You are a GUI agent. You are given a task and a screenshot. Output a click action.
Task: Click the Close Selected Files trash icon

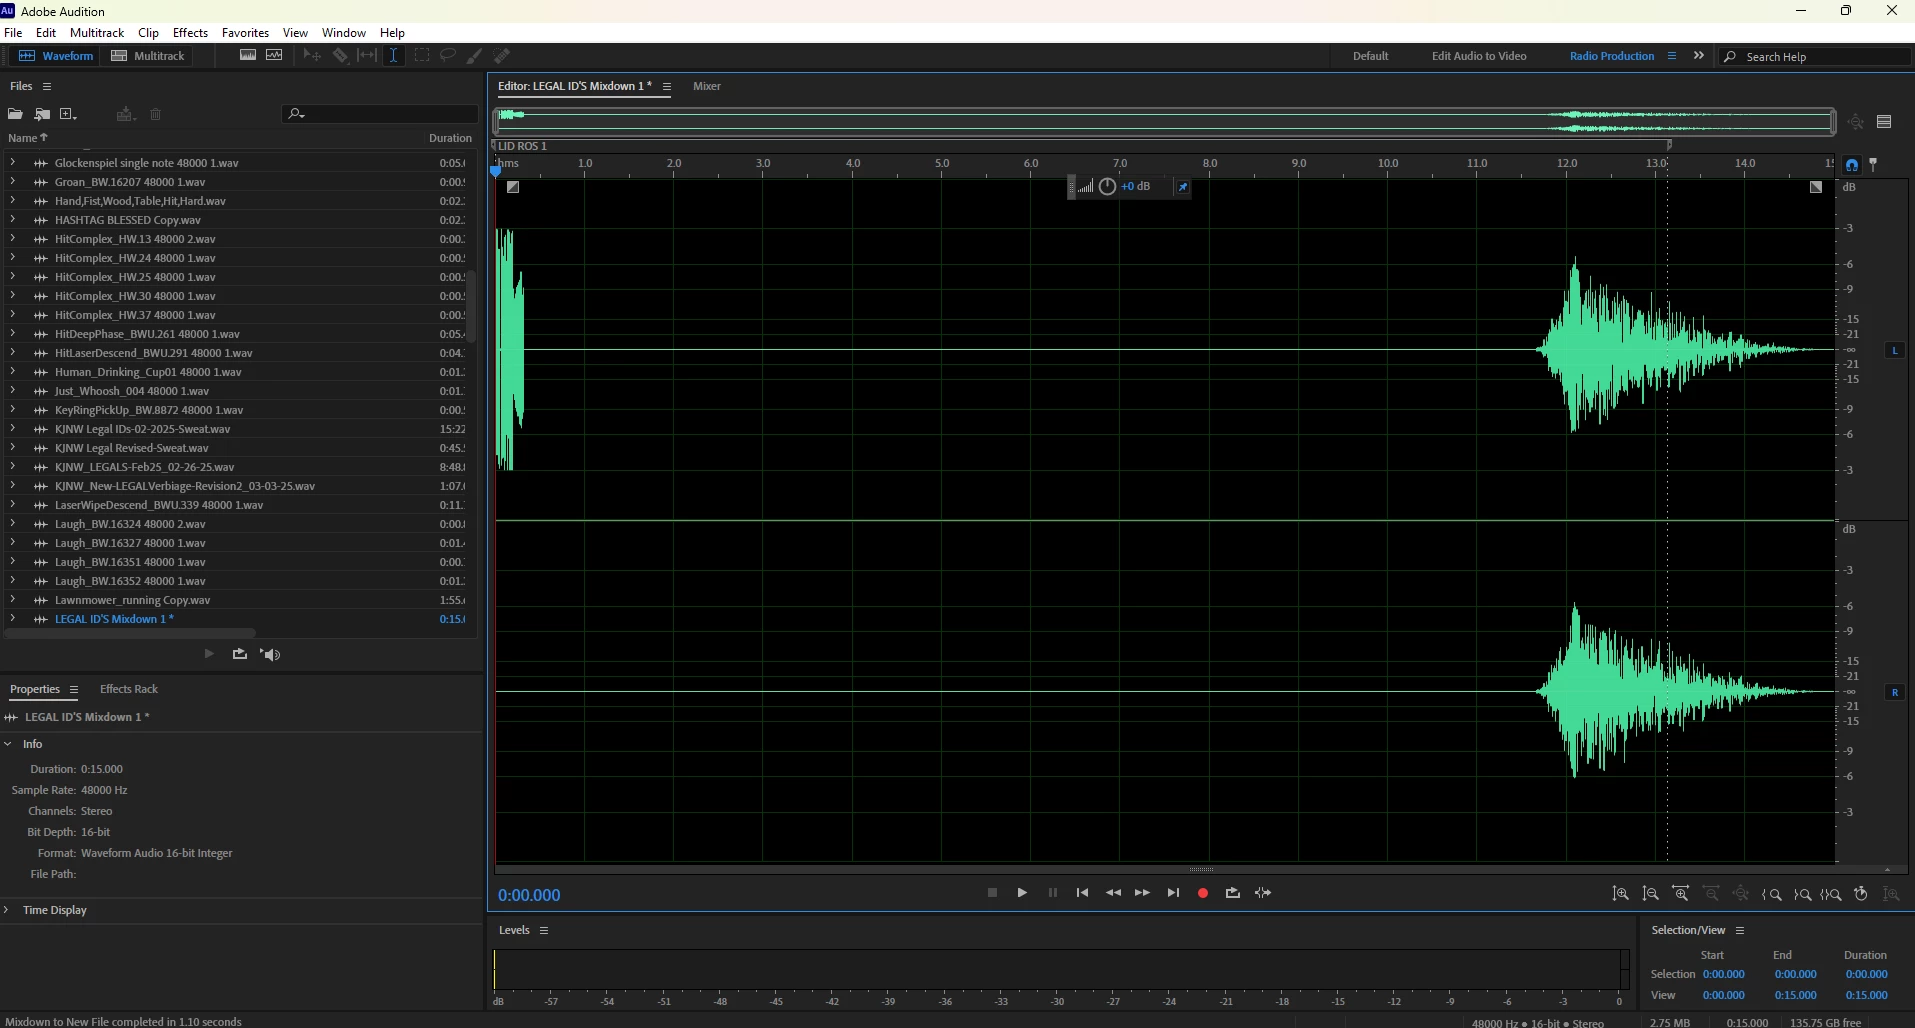point(156,114)
